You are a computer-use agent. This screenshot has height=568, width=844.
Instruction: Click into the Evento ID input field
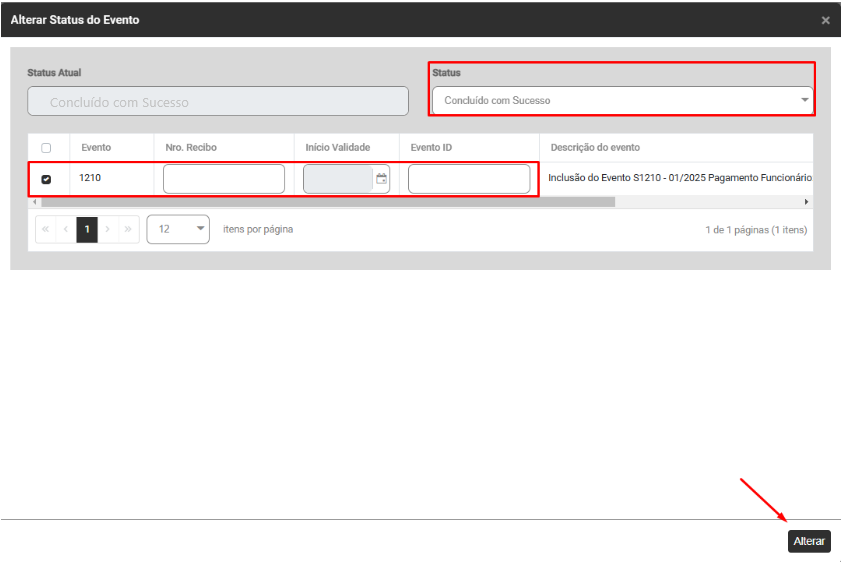coord(469,179)
